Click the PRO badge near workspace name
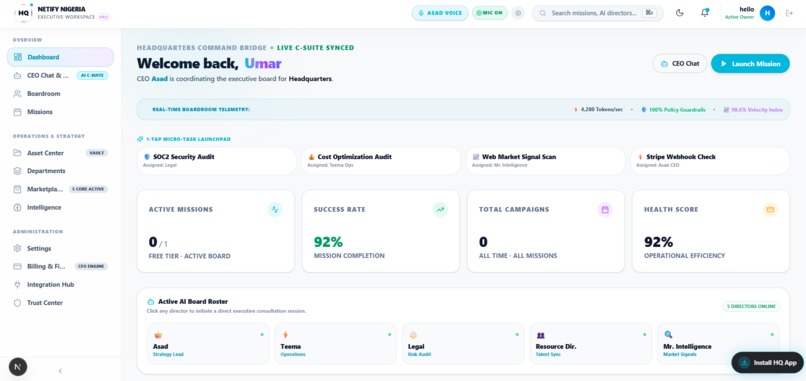 click(x=103, y=17)
